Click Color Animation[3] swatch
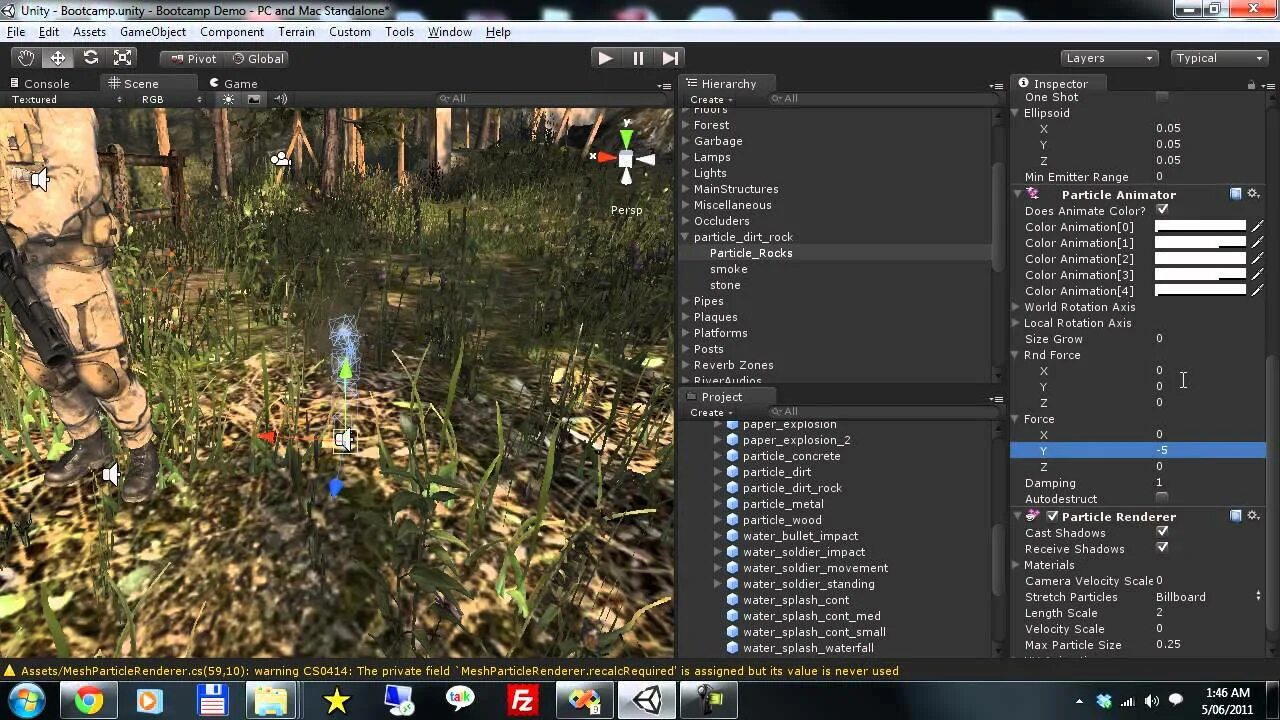The height and width of the screenshot is (720, 1280). [1201, 275]
